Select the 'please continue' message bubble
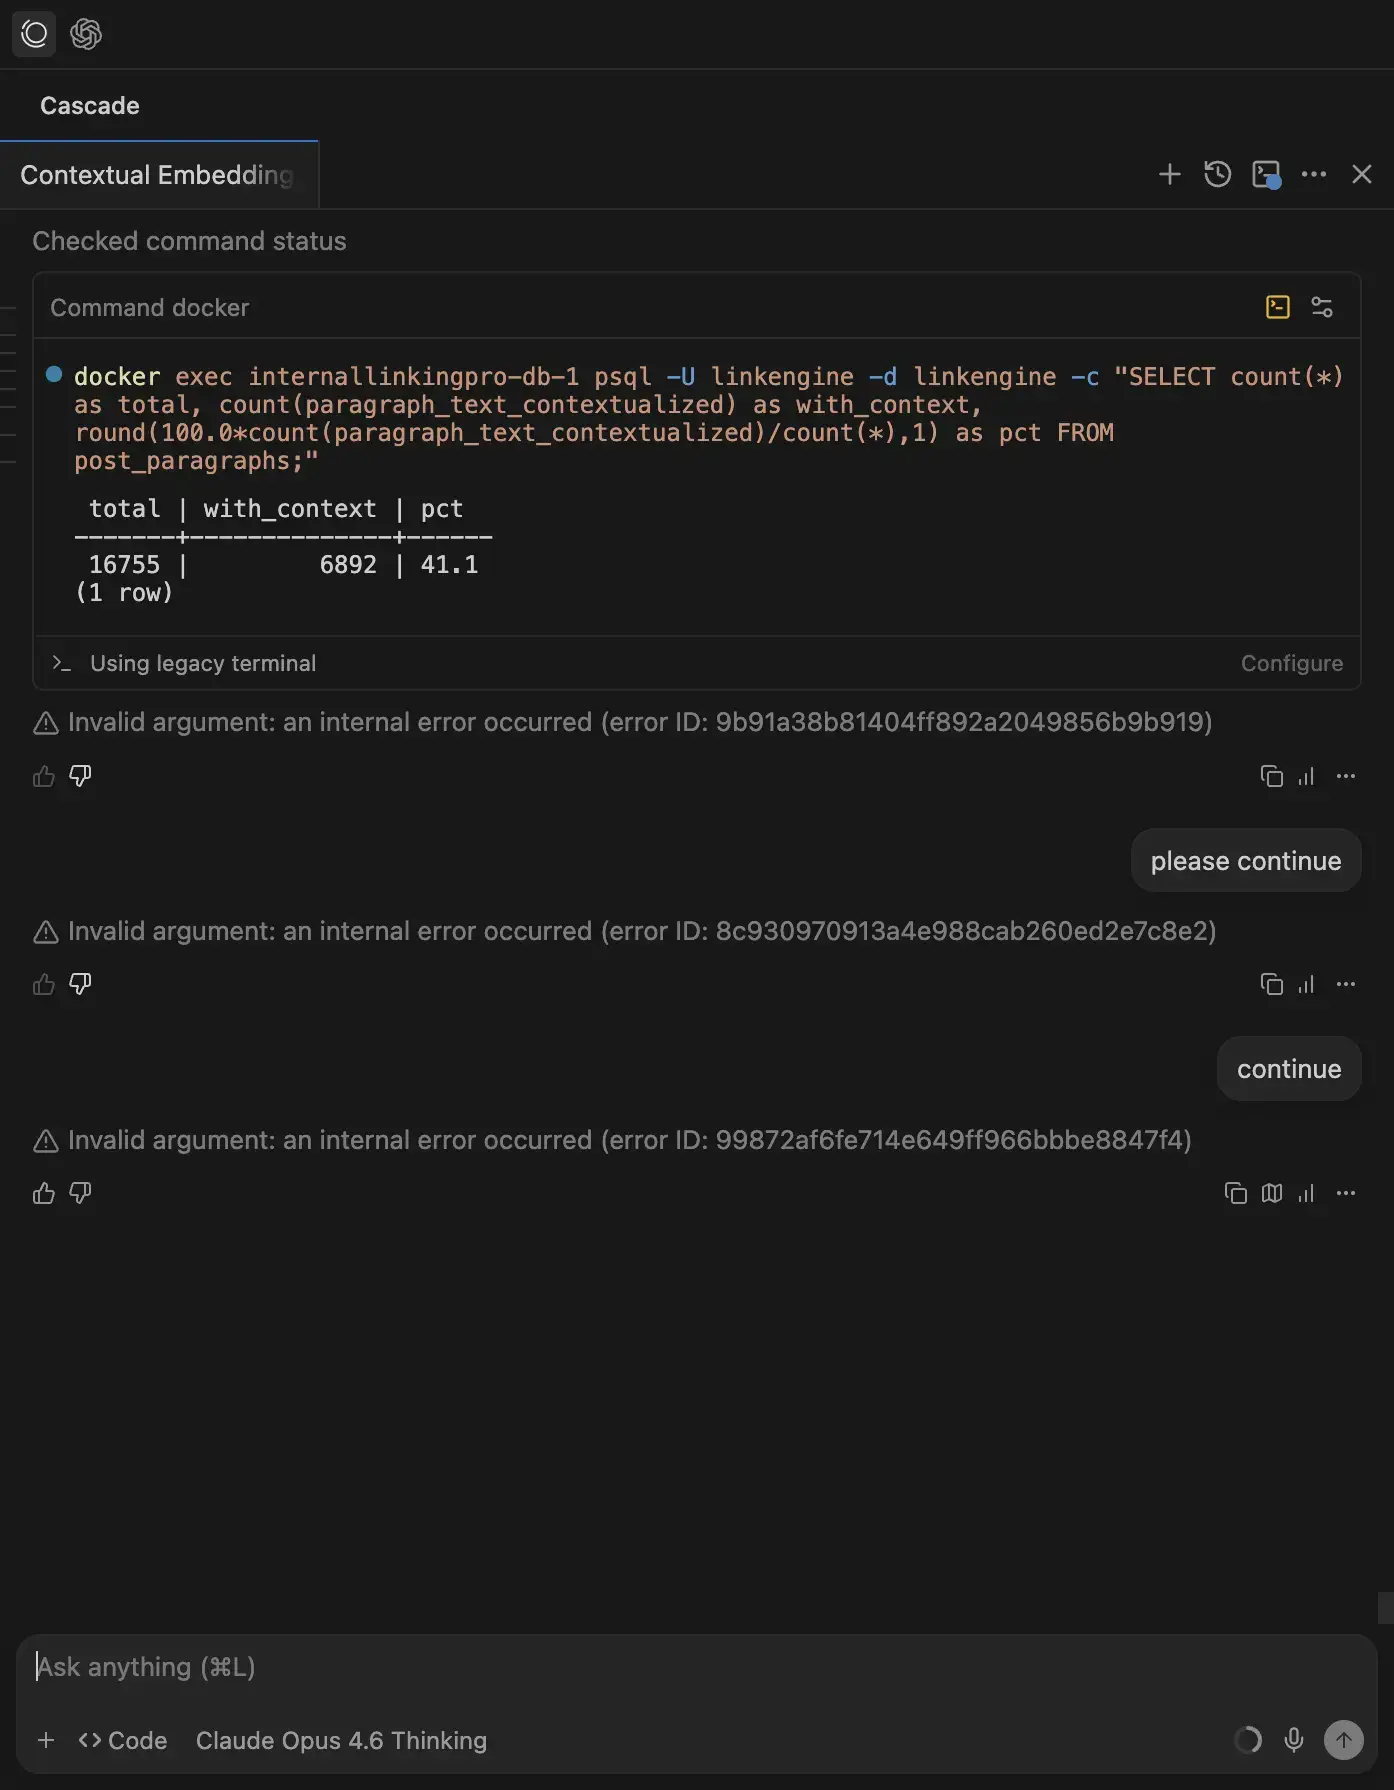 coord(1246,861)
